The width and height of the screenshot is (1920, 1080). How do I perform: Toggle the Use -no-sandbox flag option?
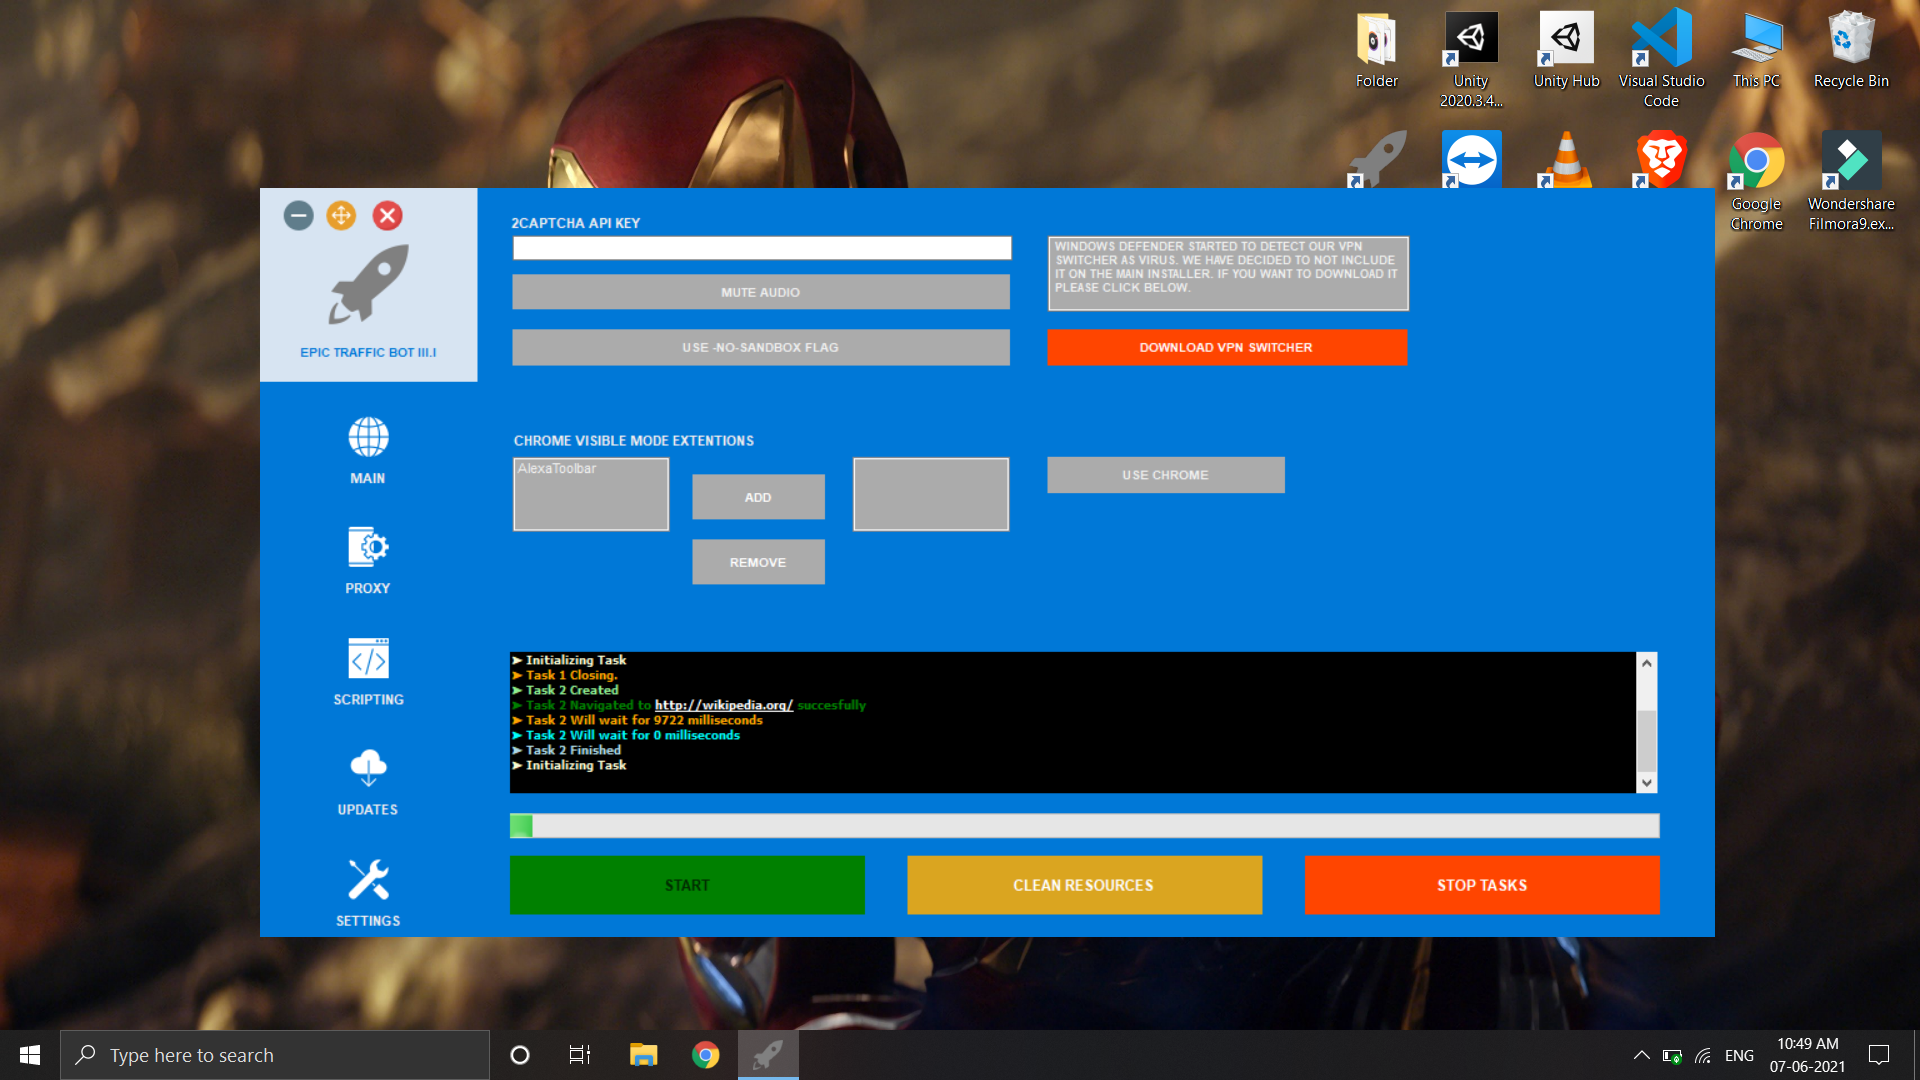click(760, 347)
